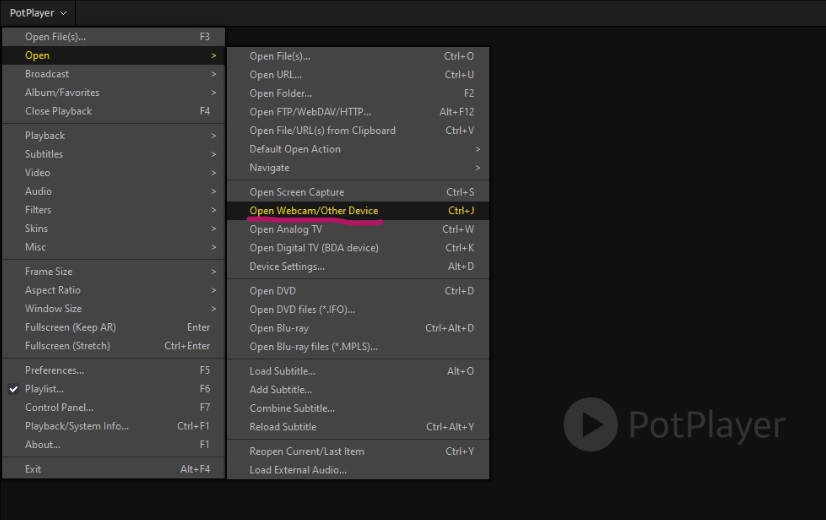Select Open Folder... entry
This screenshot has height=520, width=826.
click(281, 93)
